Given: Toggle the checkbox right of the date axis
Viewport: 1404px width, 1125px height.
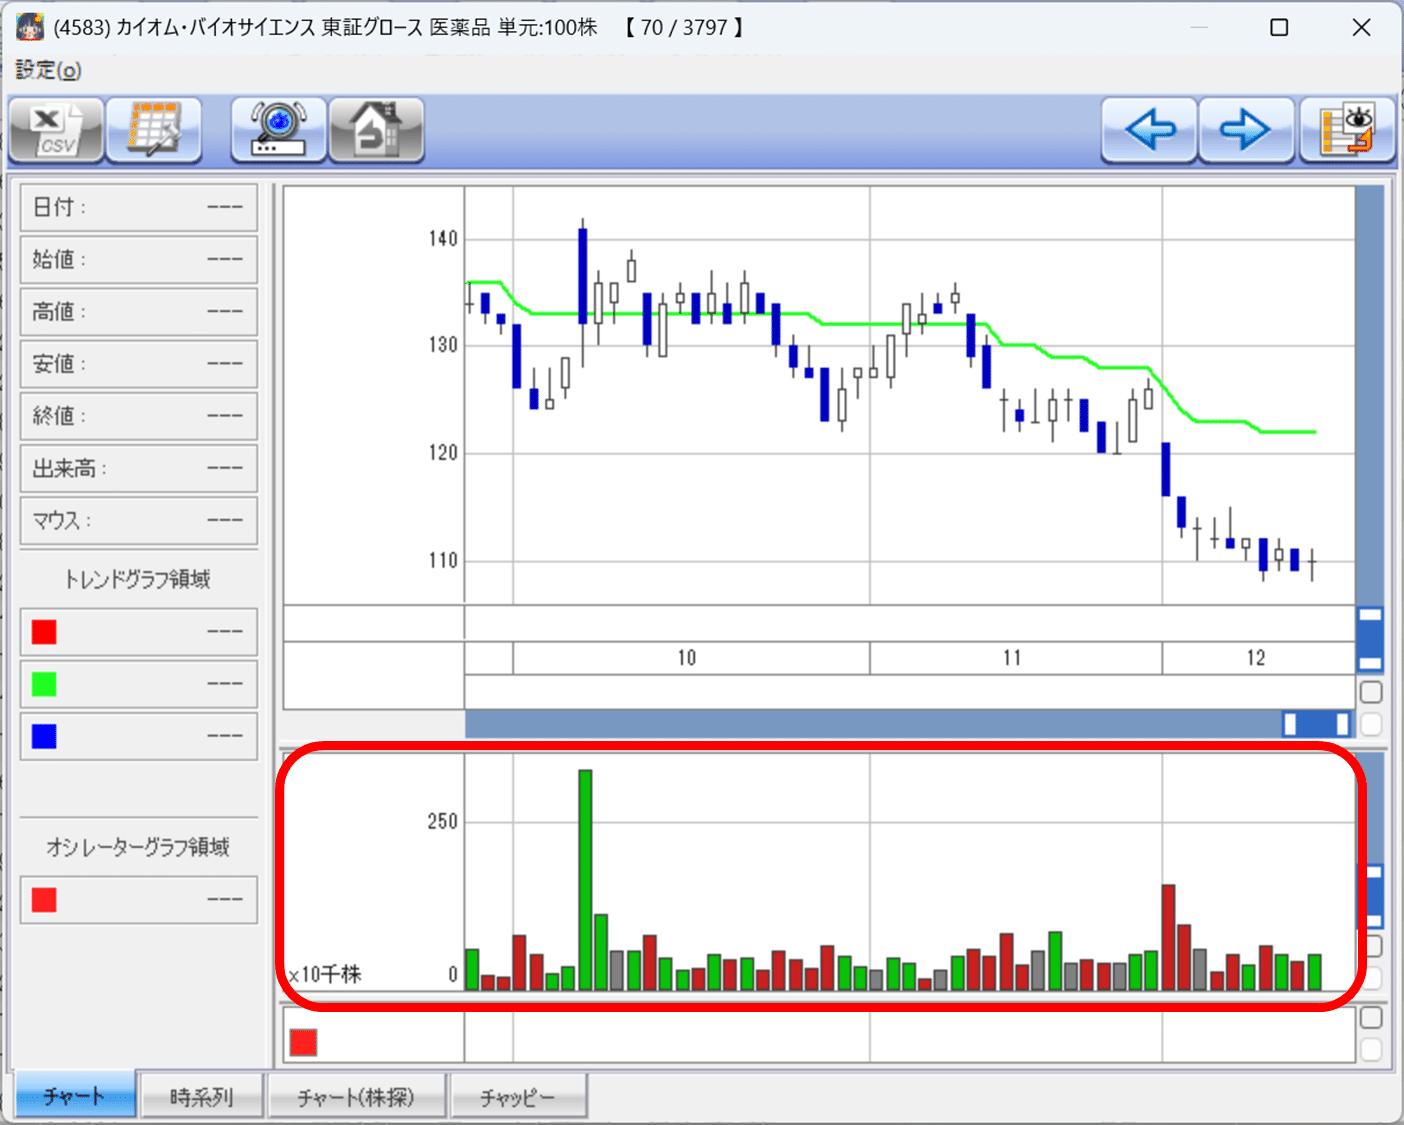Looking at the screenshot, I should [x=1371, y=691].
